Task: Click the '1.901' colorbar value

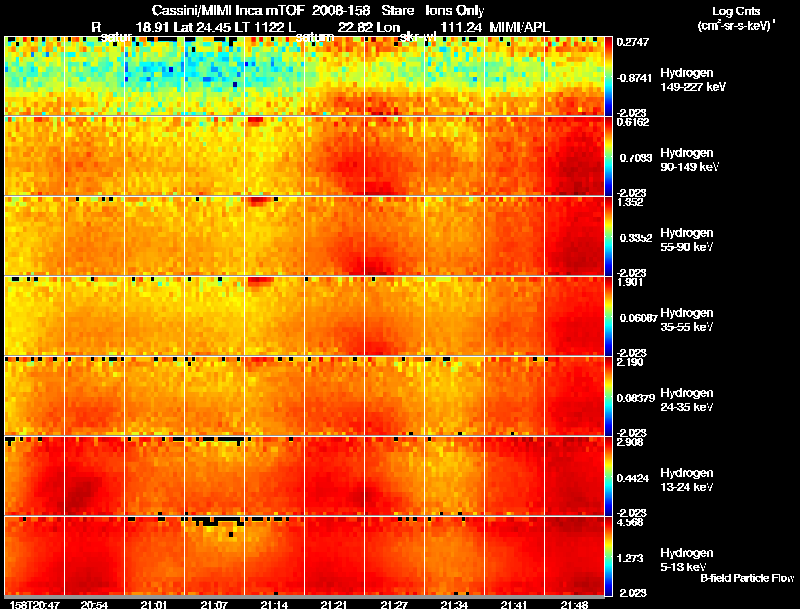Action: pyautogui.click(x=630, y=282)
